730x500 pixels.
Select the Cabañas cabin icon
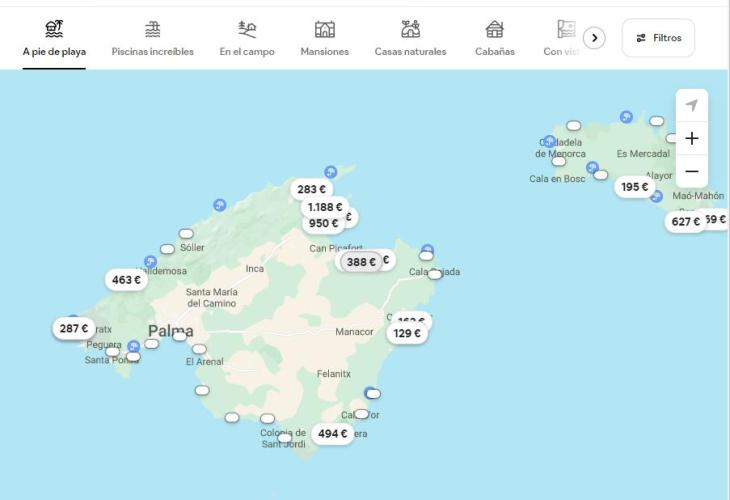pyautogui.click(x=494, y=29)
